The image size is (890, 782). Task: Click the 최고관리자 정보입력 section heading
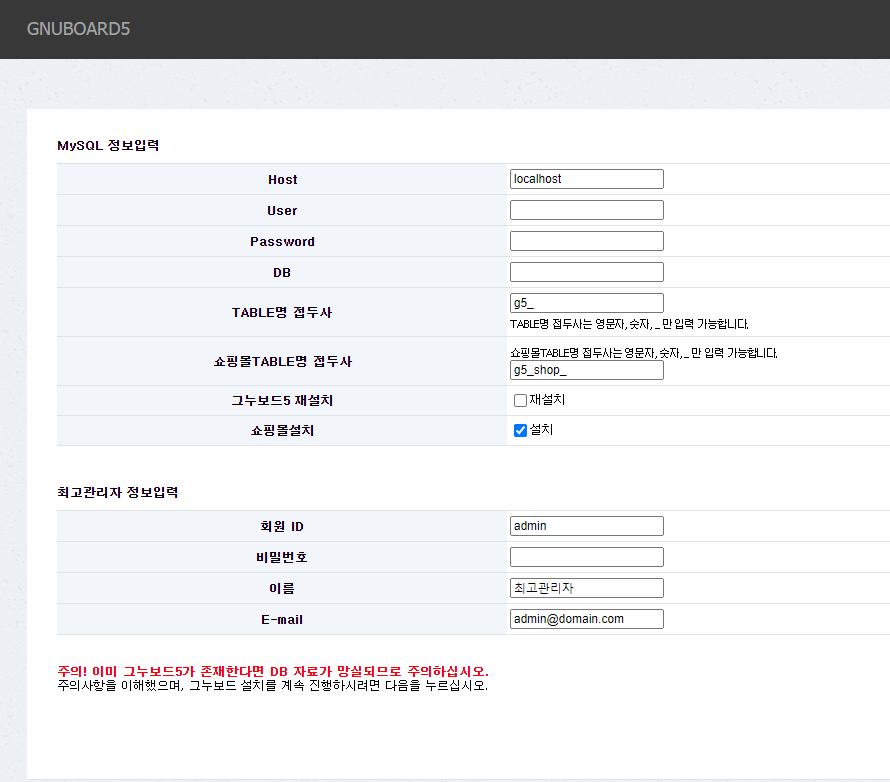click(118, 493)
